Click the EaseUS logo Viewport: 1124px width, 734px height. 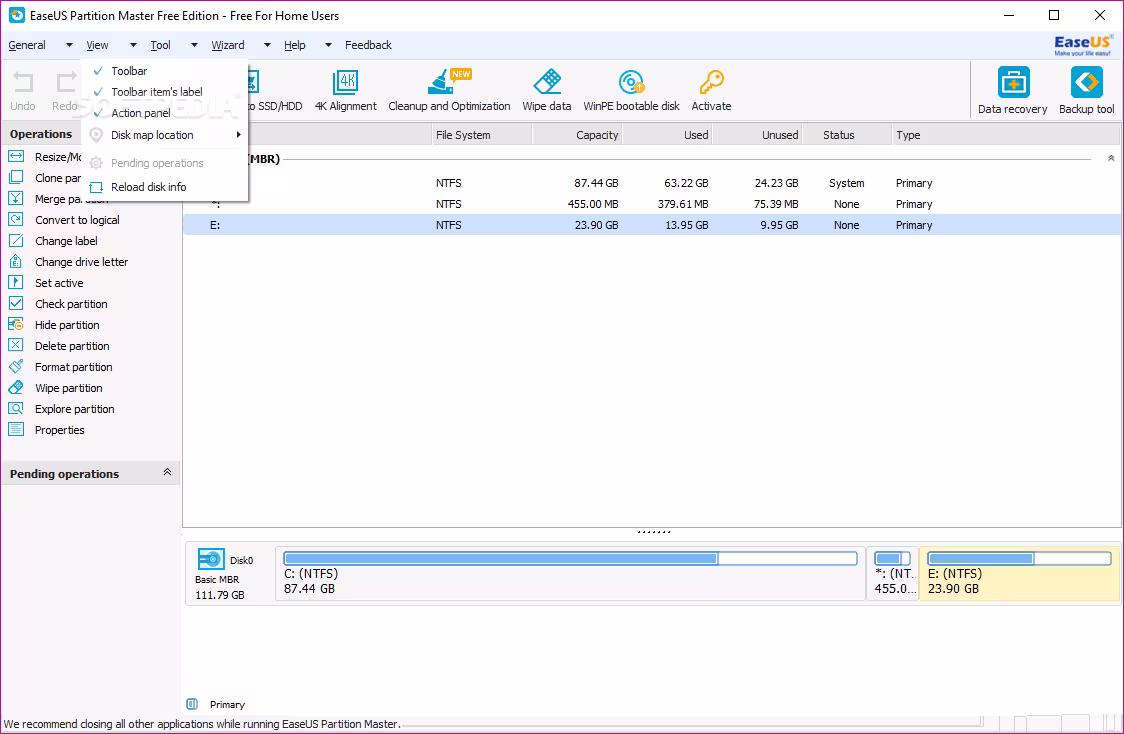tap(1082, 45)
